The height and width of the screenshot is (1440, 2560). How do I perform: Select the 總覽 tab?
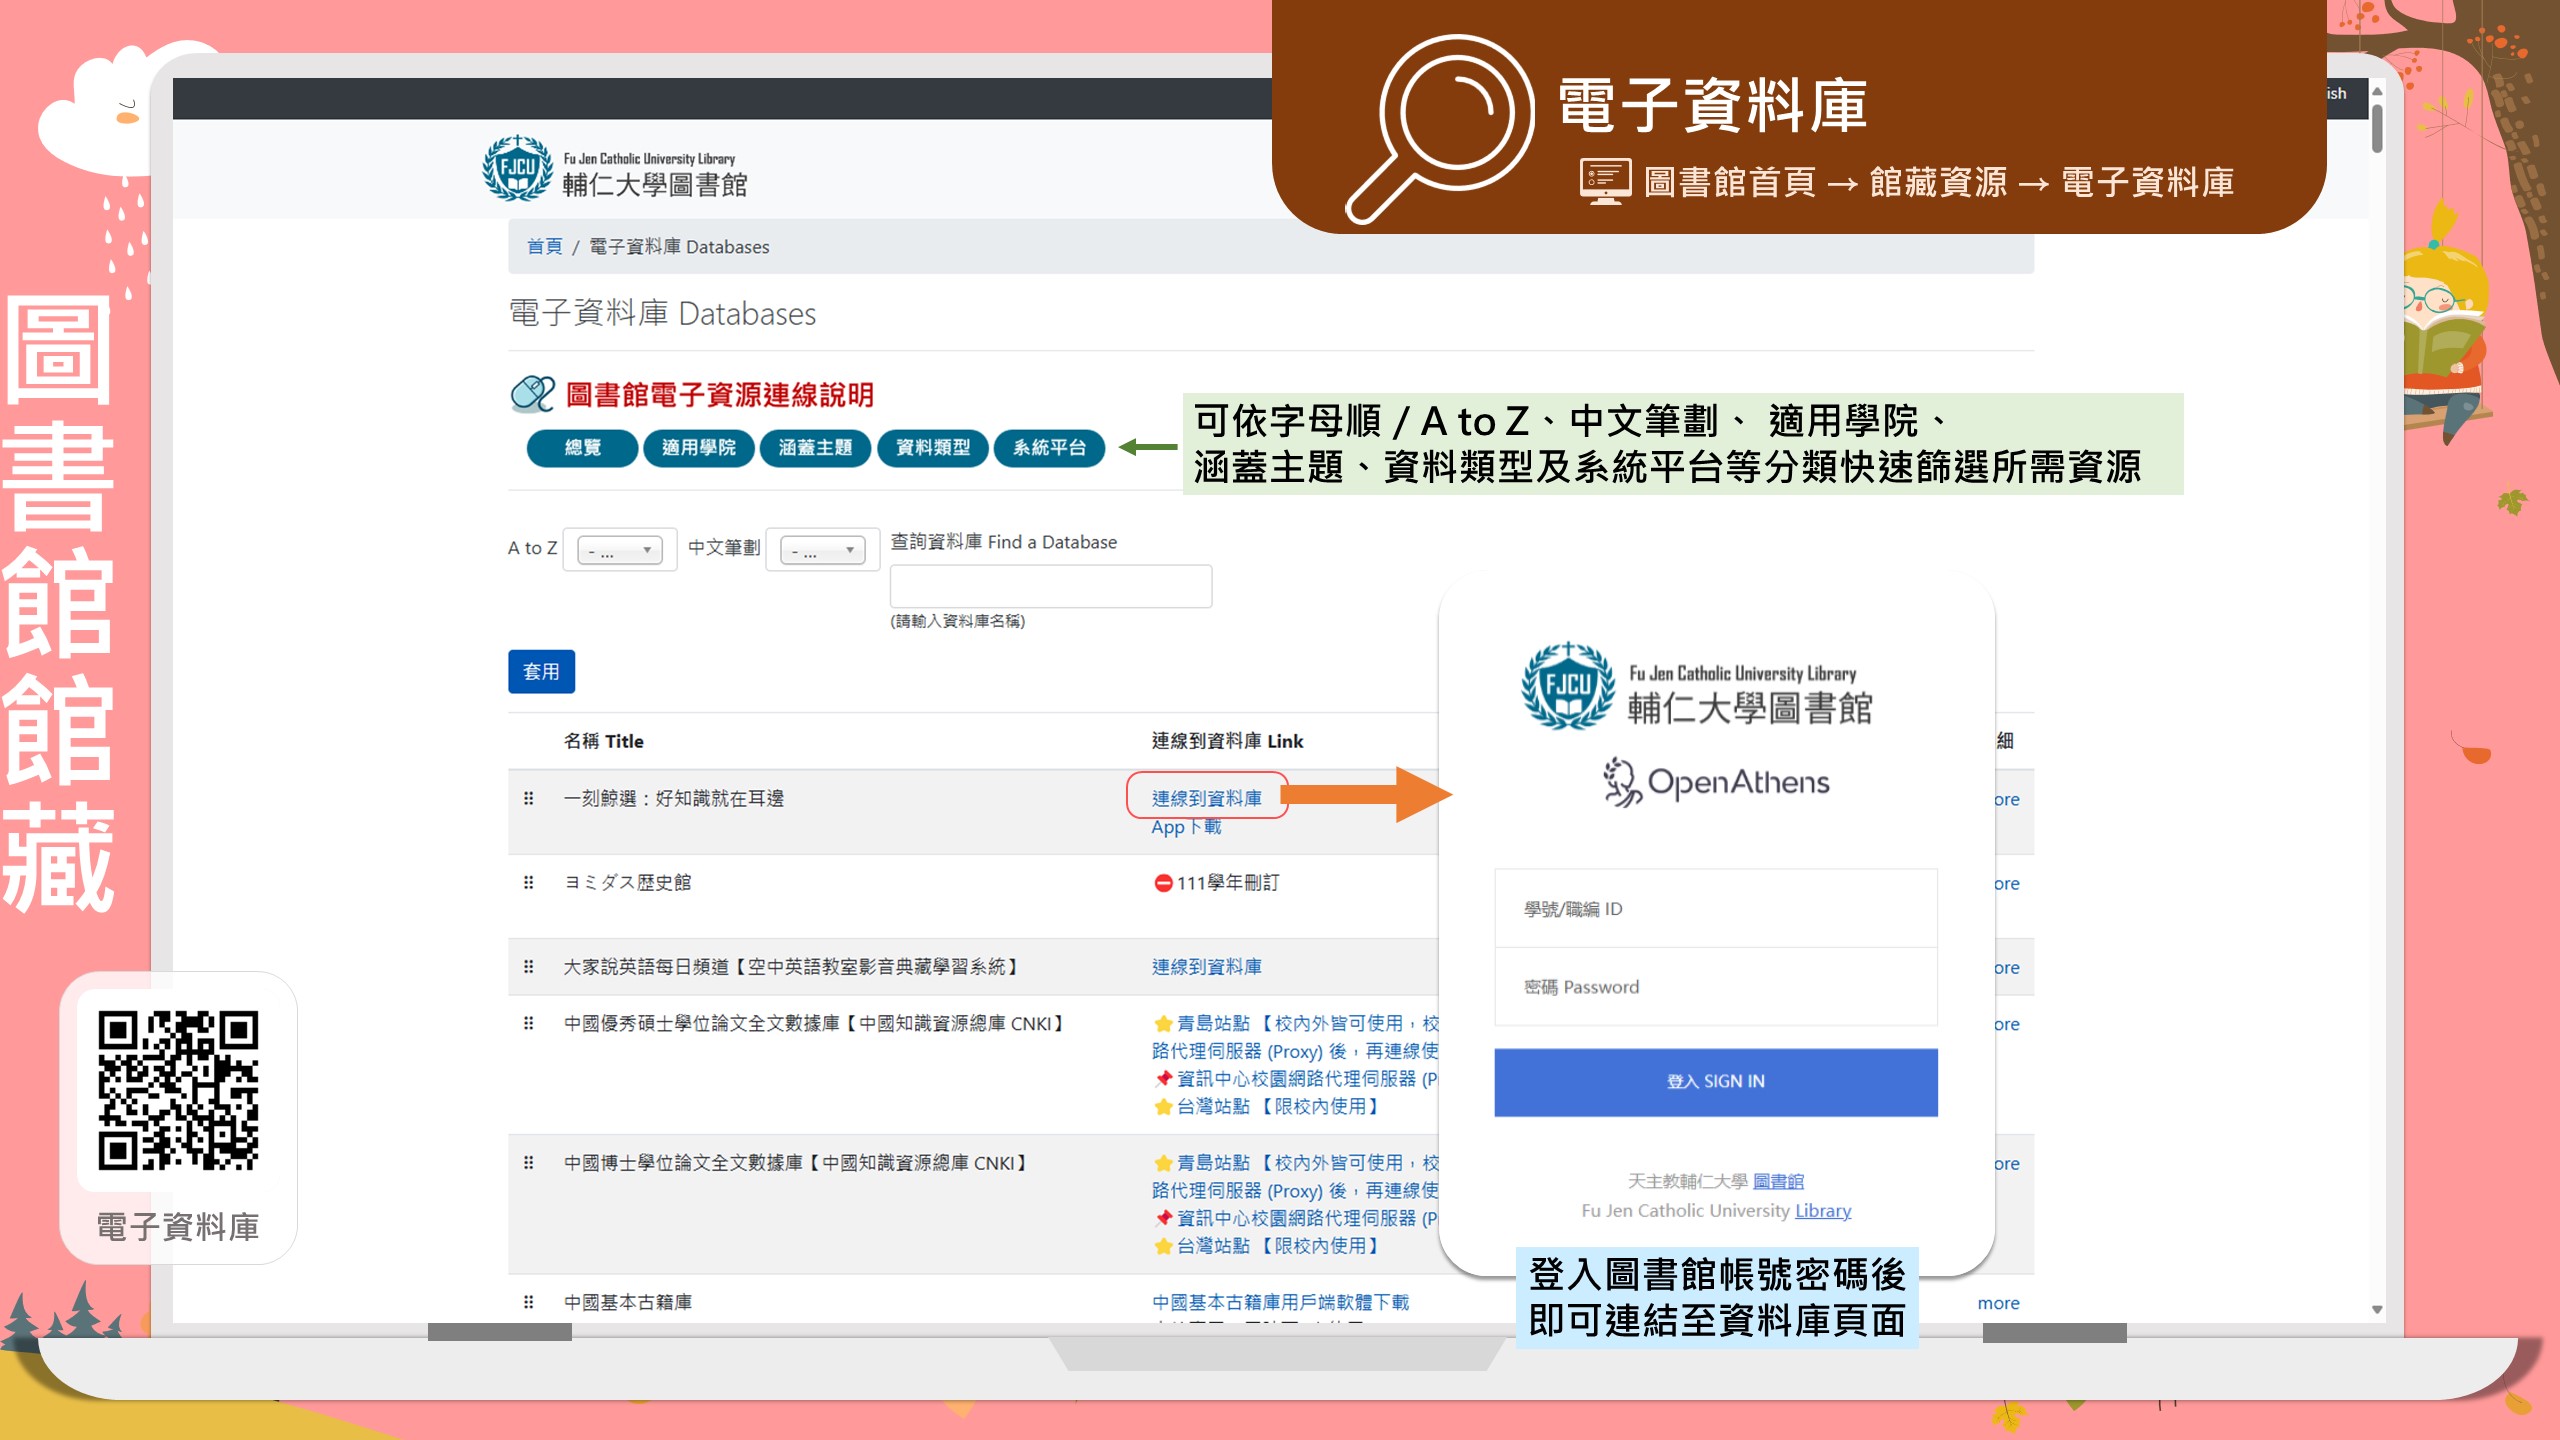[x=582, y=447]
